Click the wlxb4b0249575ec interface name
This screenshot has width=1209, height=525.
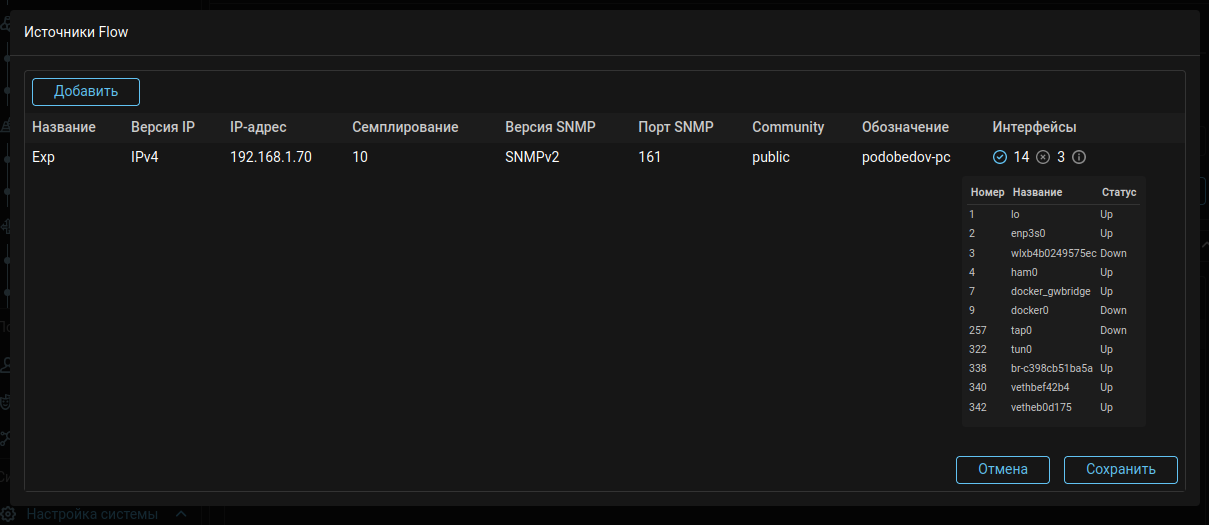tap(1053, 253)
